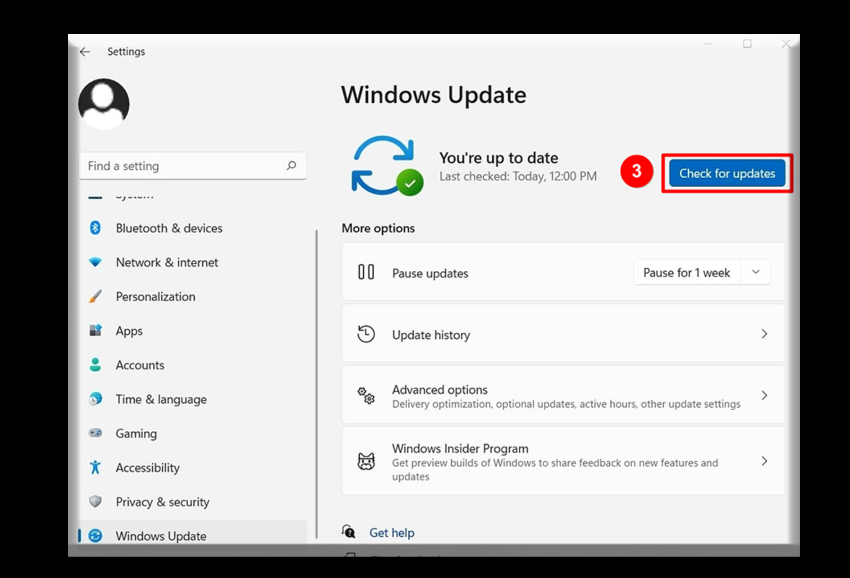
Task: Expand Advanced options with the chevron
Action: tap(764, 396)
